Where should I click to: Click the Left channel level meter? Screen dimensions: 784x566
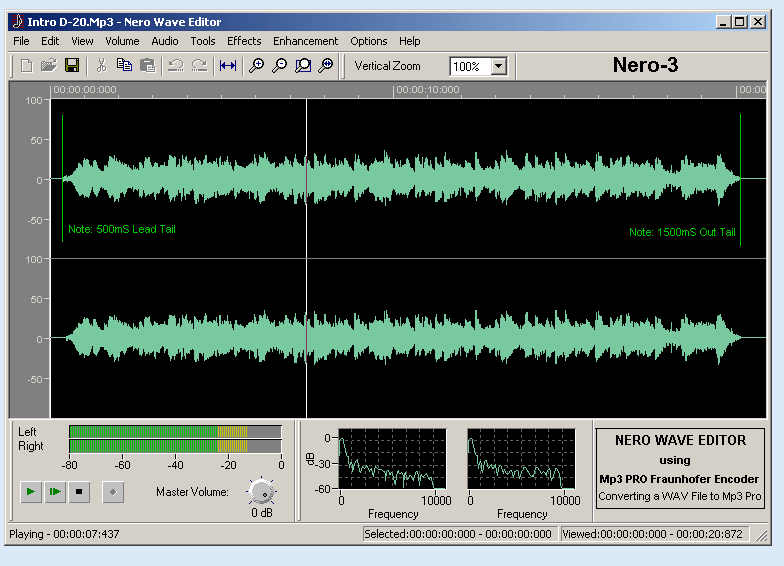pos(175,432)
